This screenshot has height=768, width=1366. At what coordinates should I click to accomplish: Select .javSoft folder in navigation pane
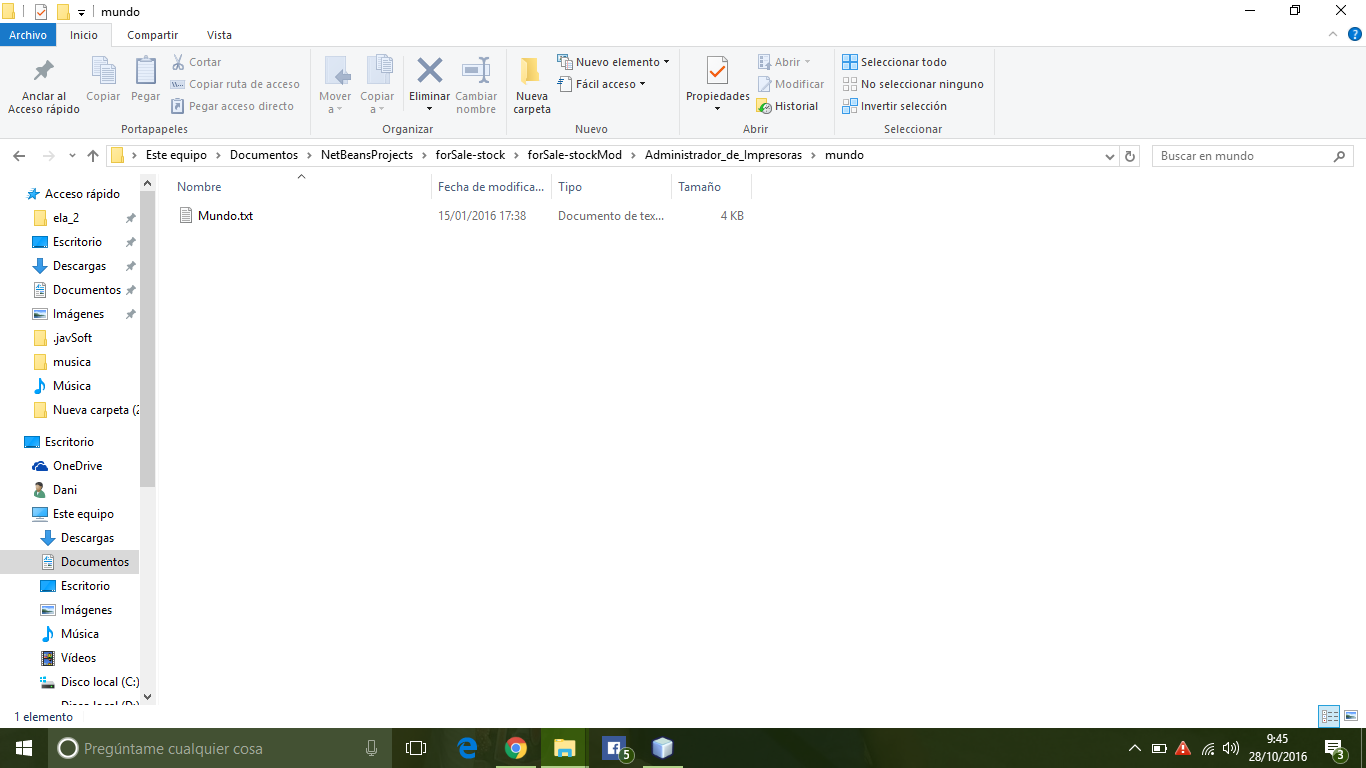tap(72, 338)
